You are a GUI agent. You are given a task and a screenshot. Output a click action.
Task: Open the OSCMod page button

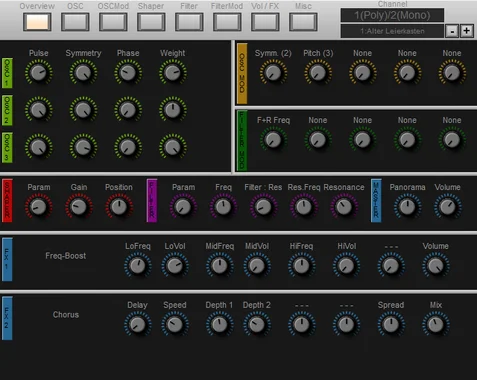[113, 22]
